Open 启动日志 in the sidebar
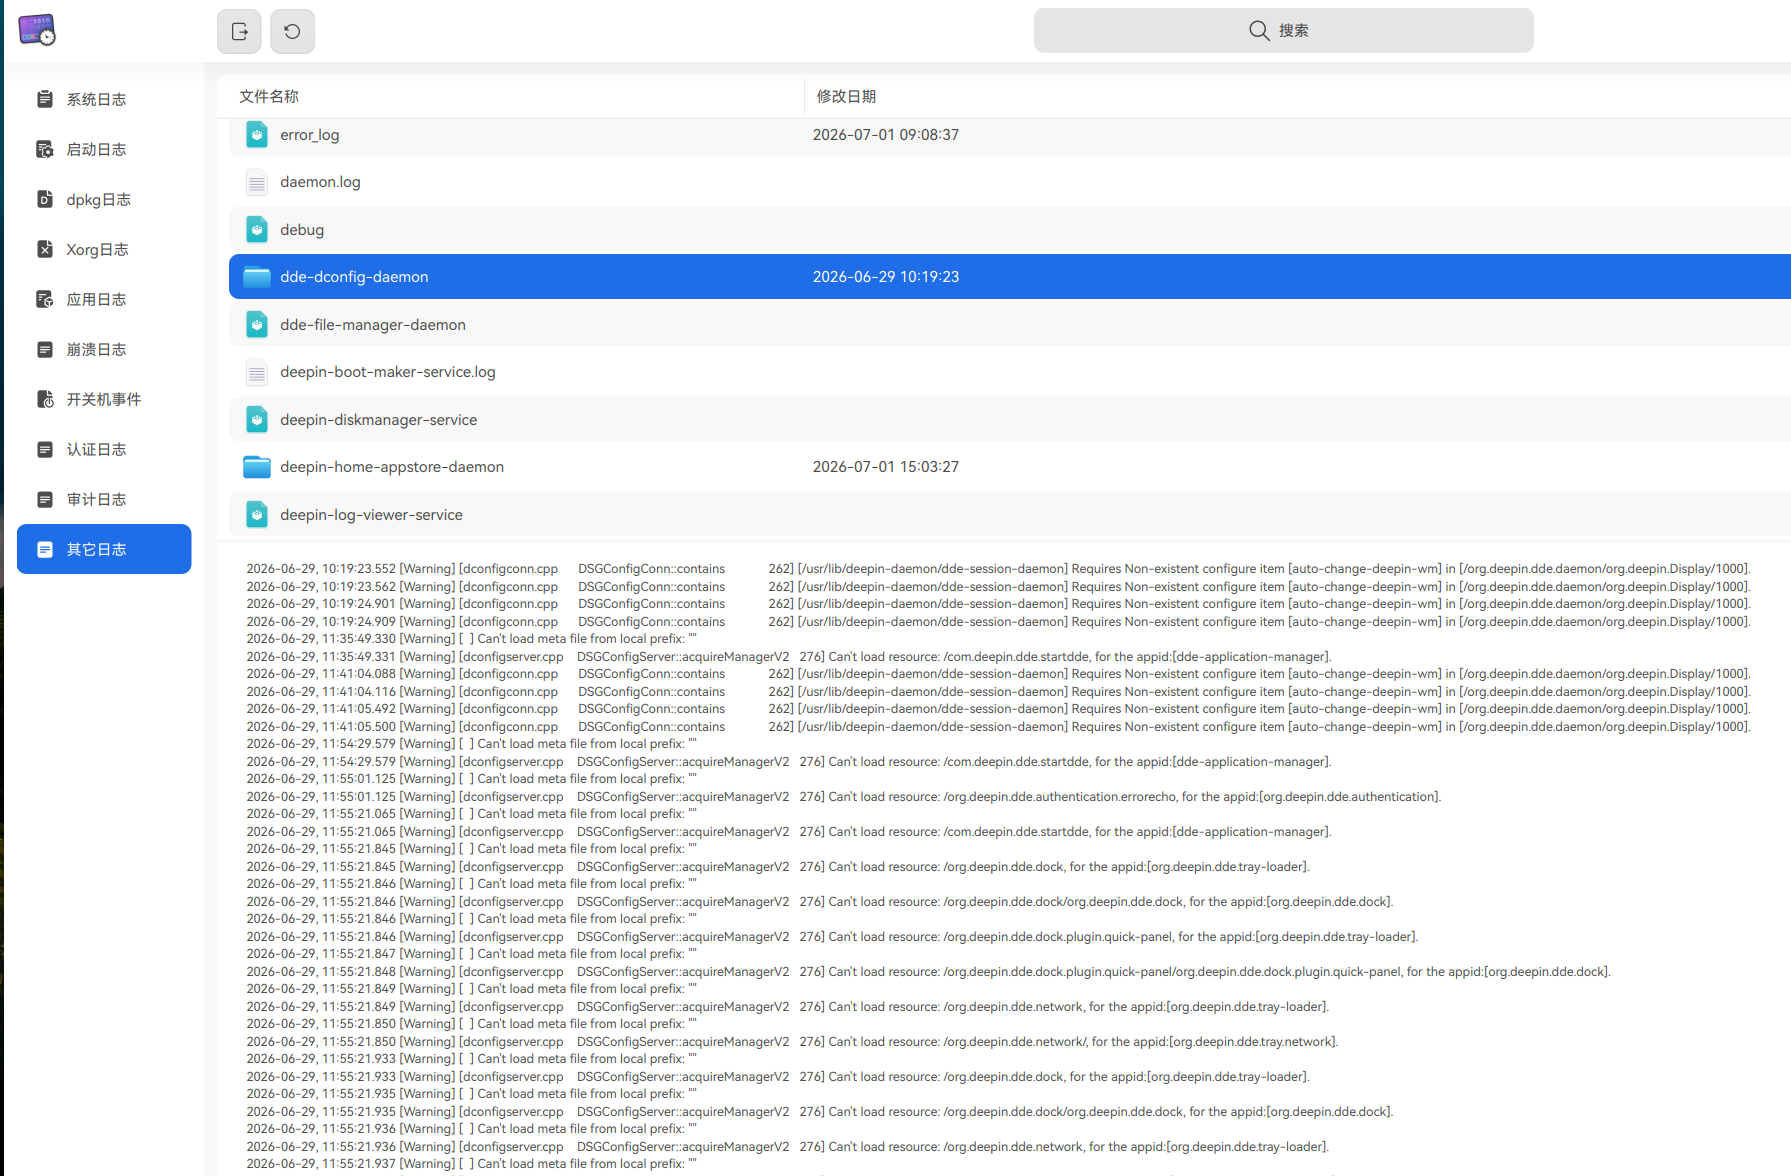The height and width of the screenshot is (1176, 1791). pos(104,149)
